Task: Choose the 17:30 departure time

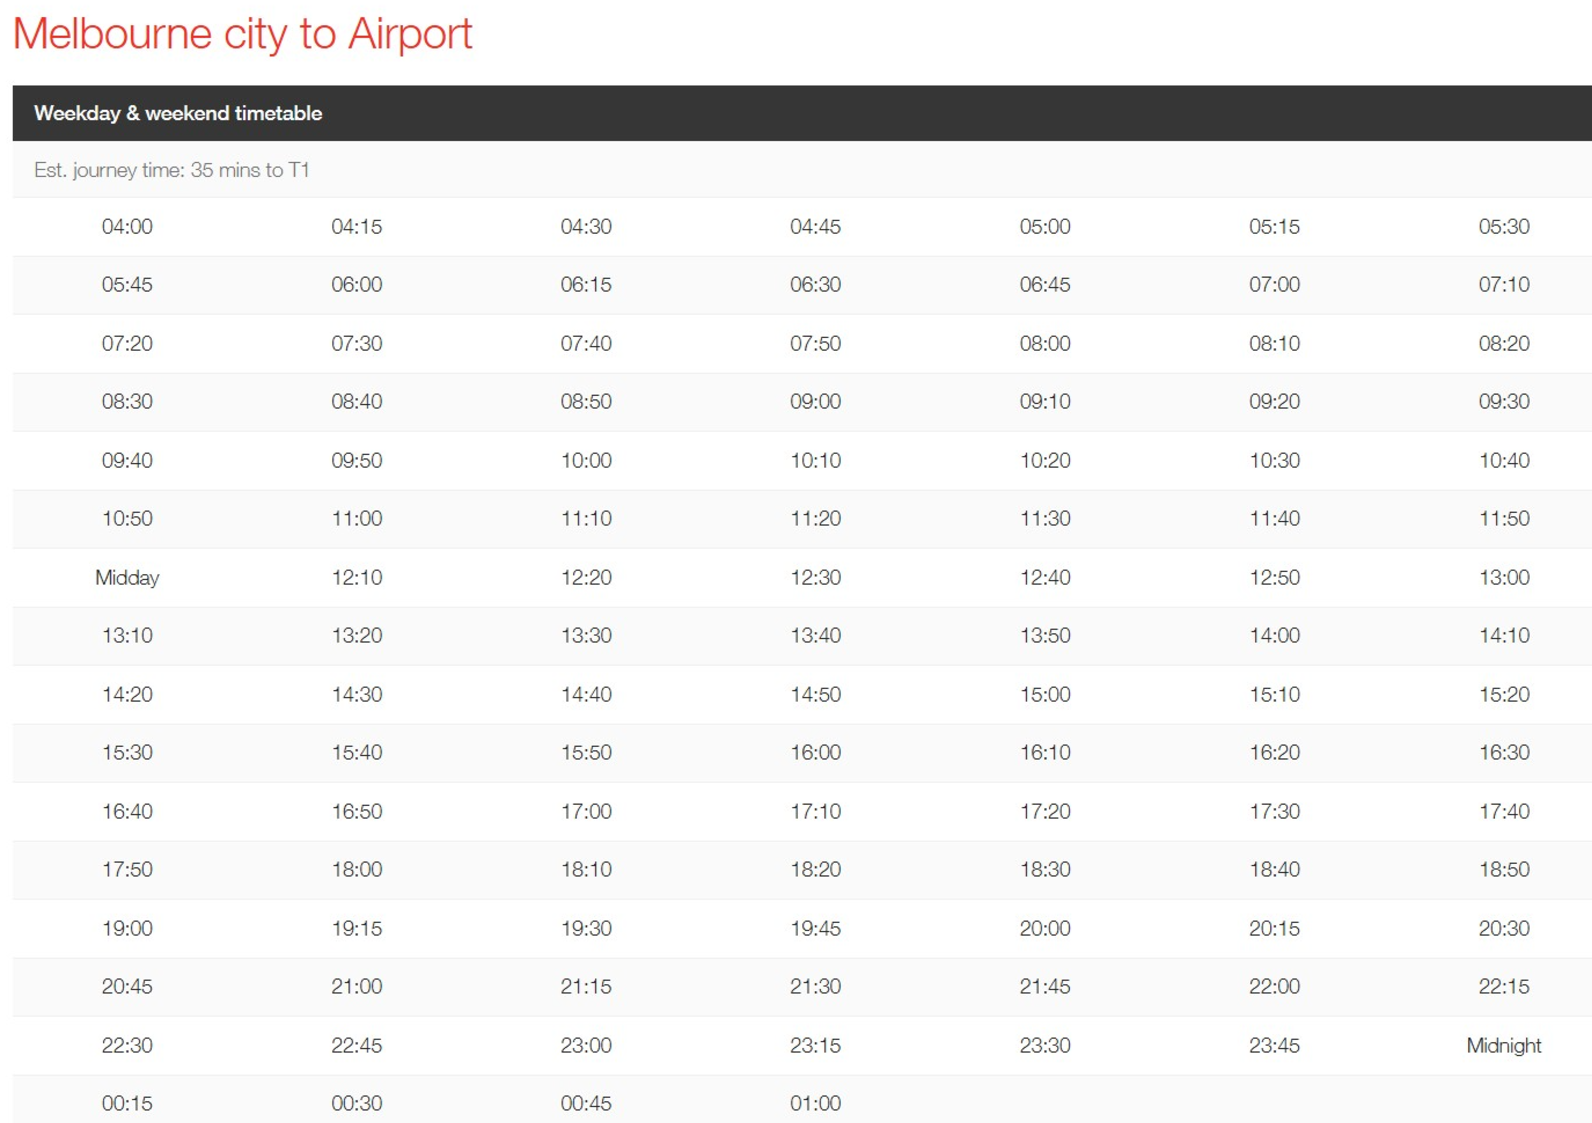Action: [1274, 812]
